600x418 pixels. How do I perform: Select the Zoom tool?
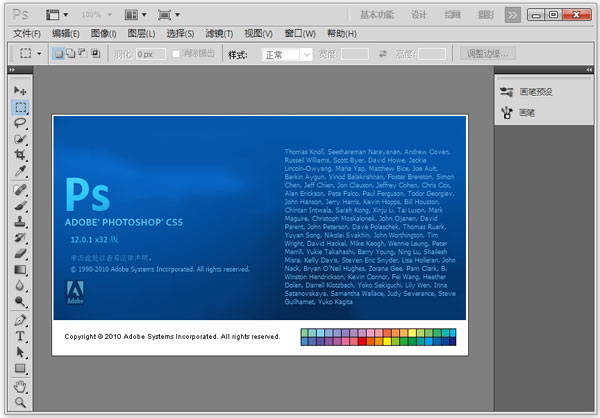[x=20, y=402]
